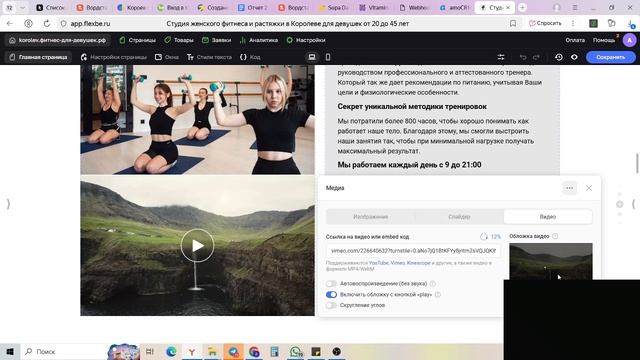Open the tab group dropdown arrow

pos(22,8)
